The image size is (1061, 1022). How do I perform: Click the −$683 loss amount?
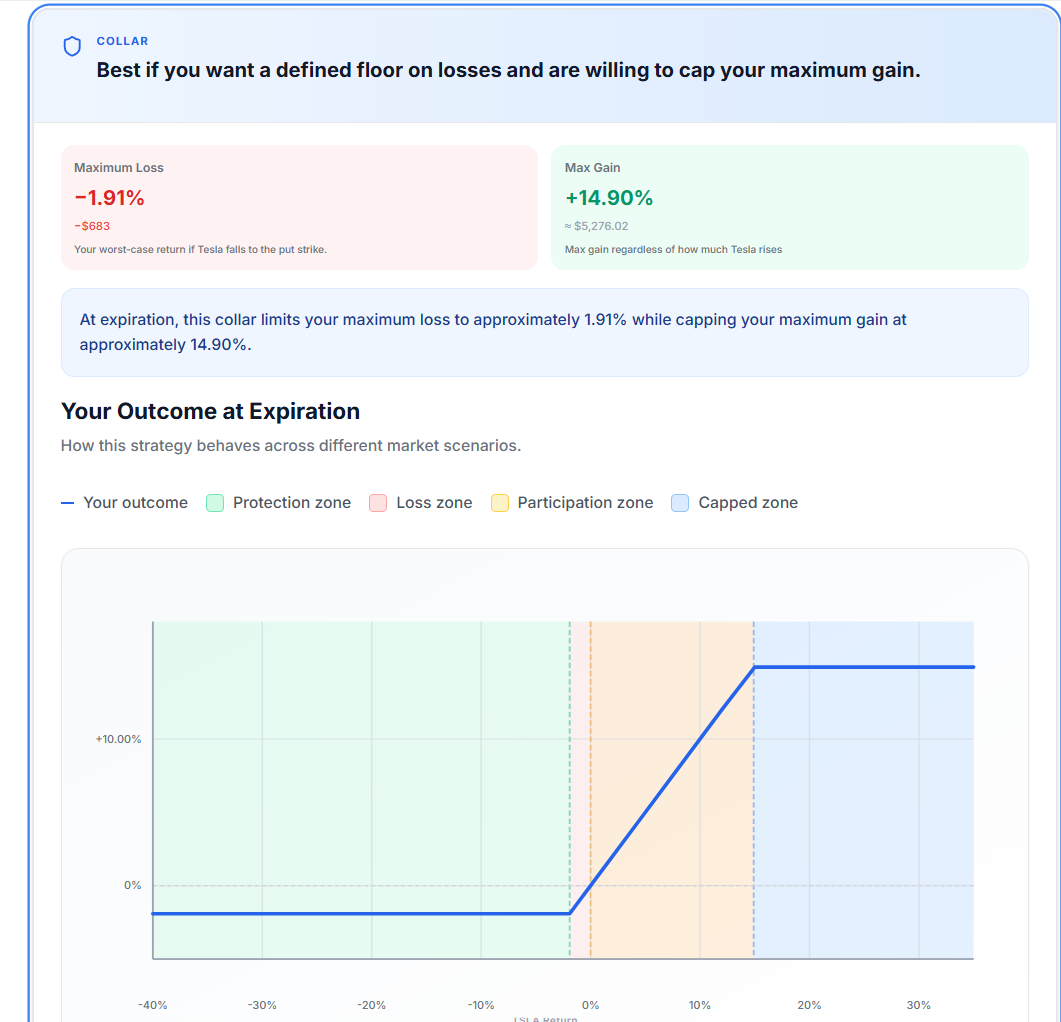(92, 226)
